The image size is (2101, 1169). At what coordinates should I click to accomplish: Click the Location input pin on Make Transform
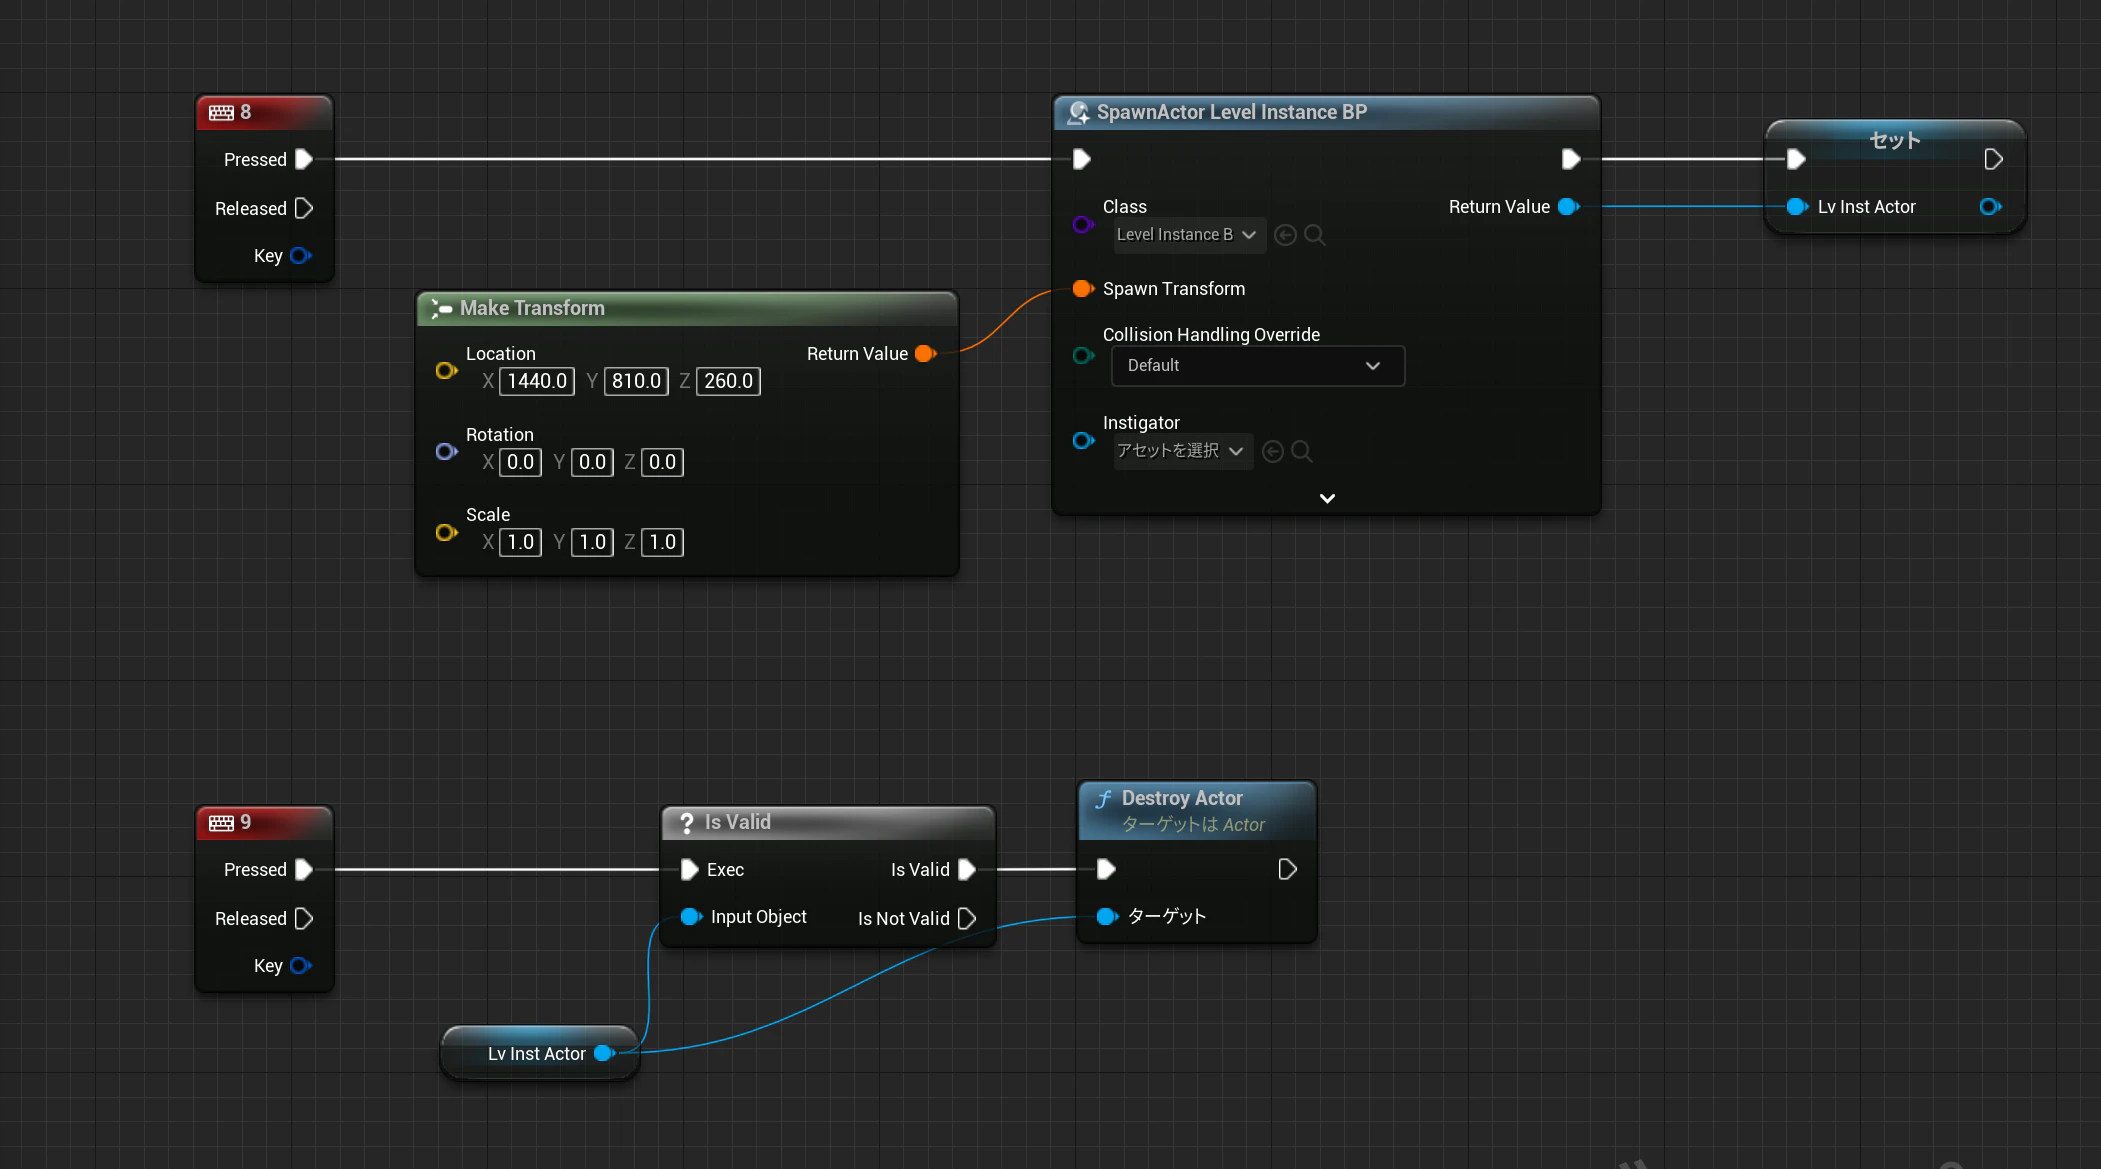pos(446,370)
